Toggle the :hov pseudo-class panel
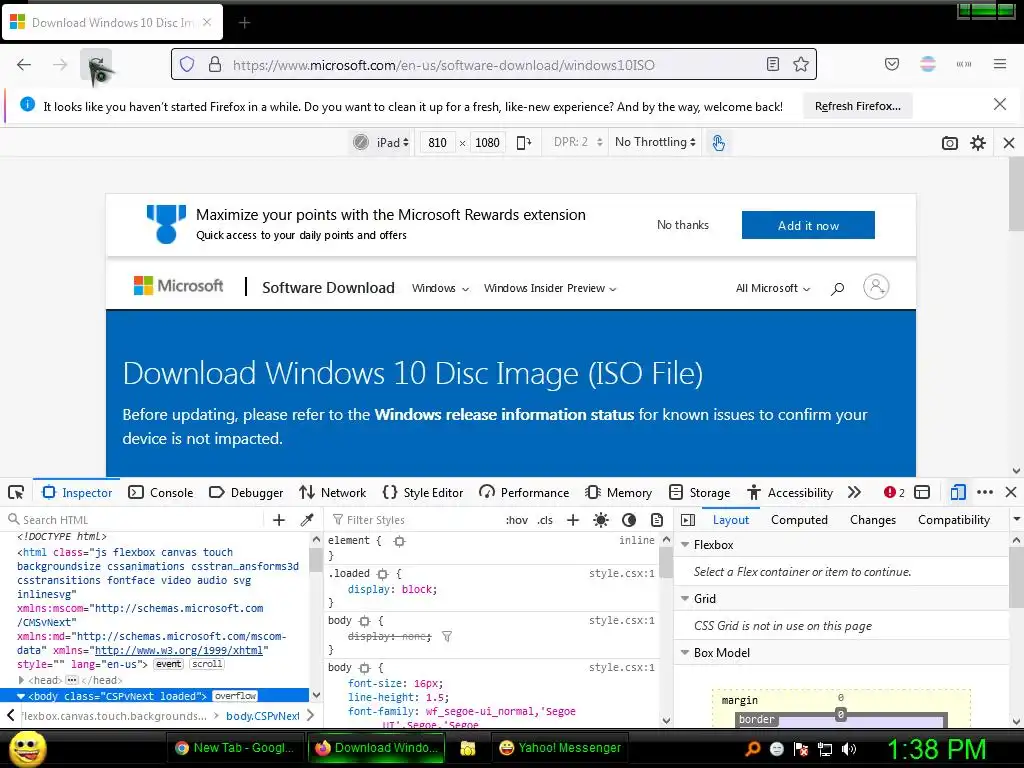 pyautogui.click(x=517, y=520)
